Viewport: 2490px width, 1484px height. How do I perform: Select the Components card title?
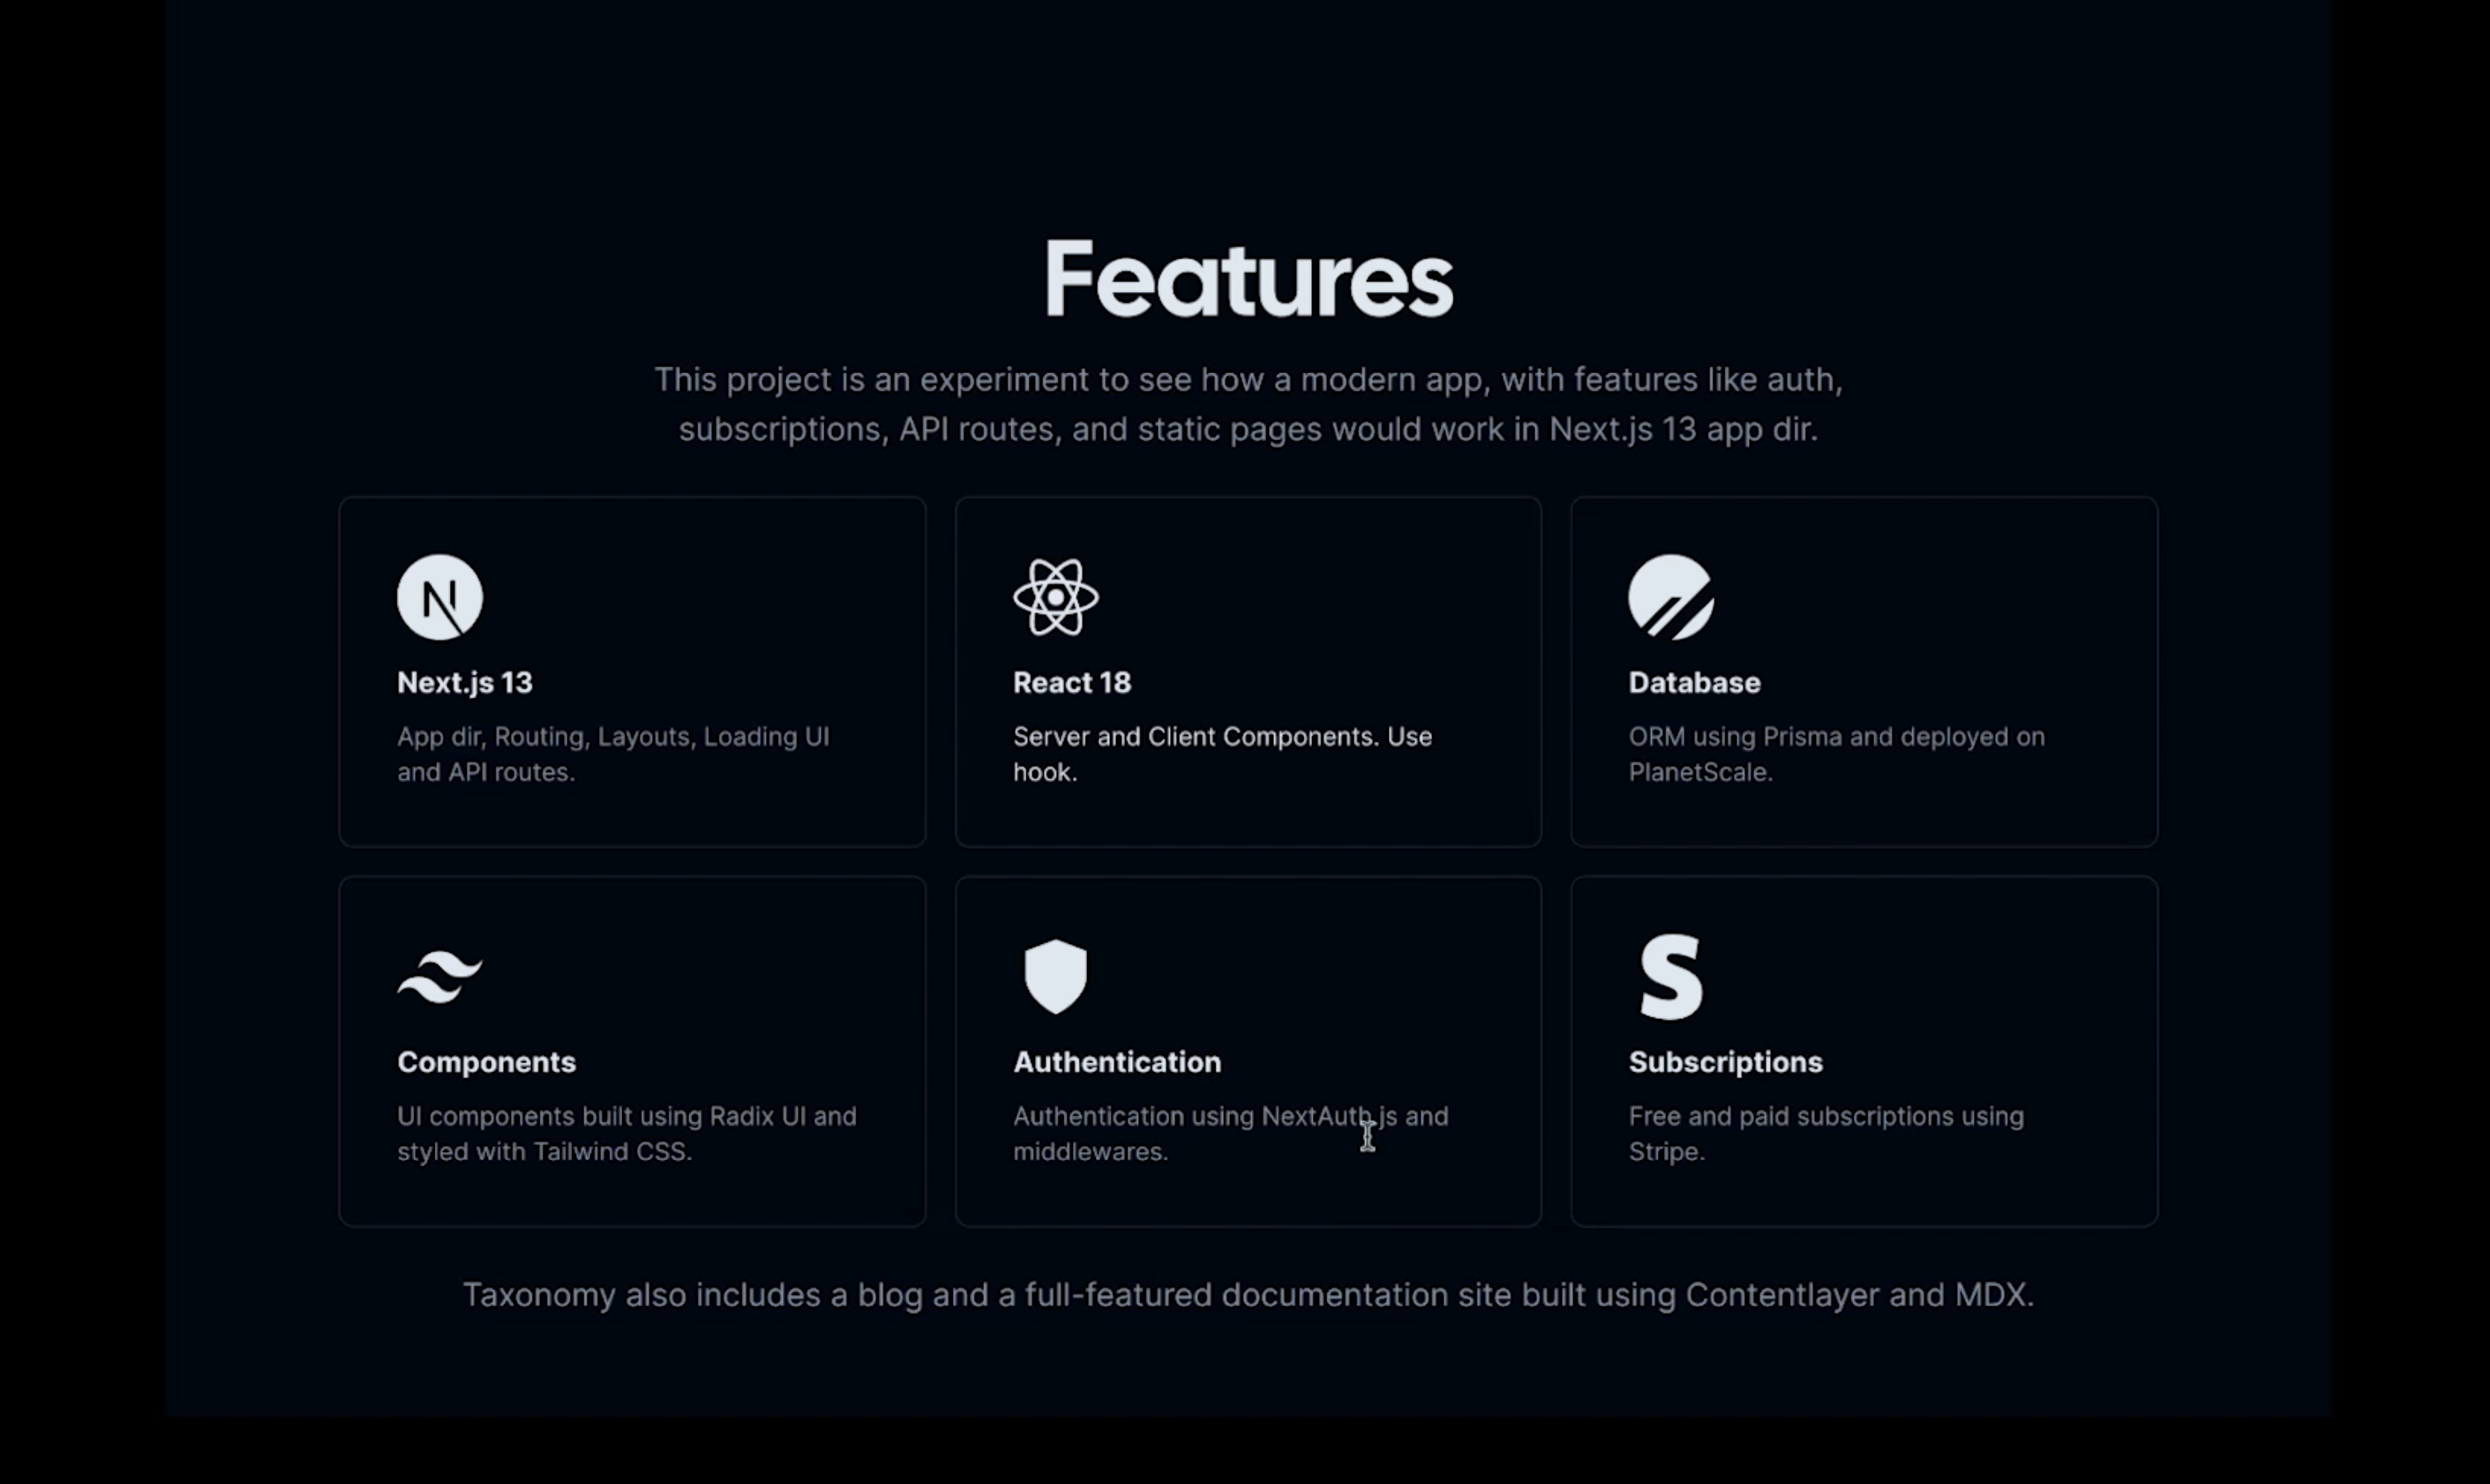(486, 1062)
